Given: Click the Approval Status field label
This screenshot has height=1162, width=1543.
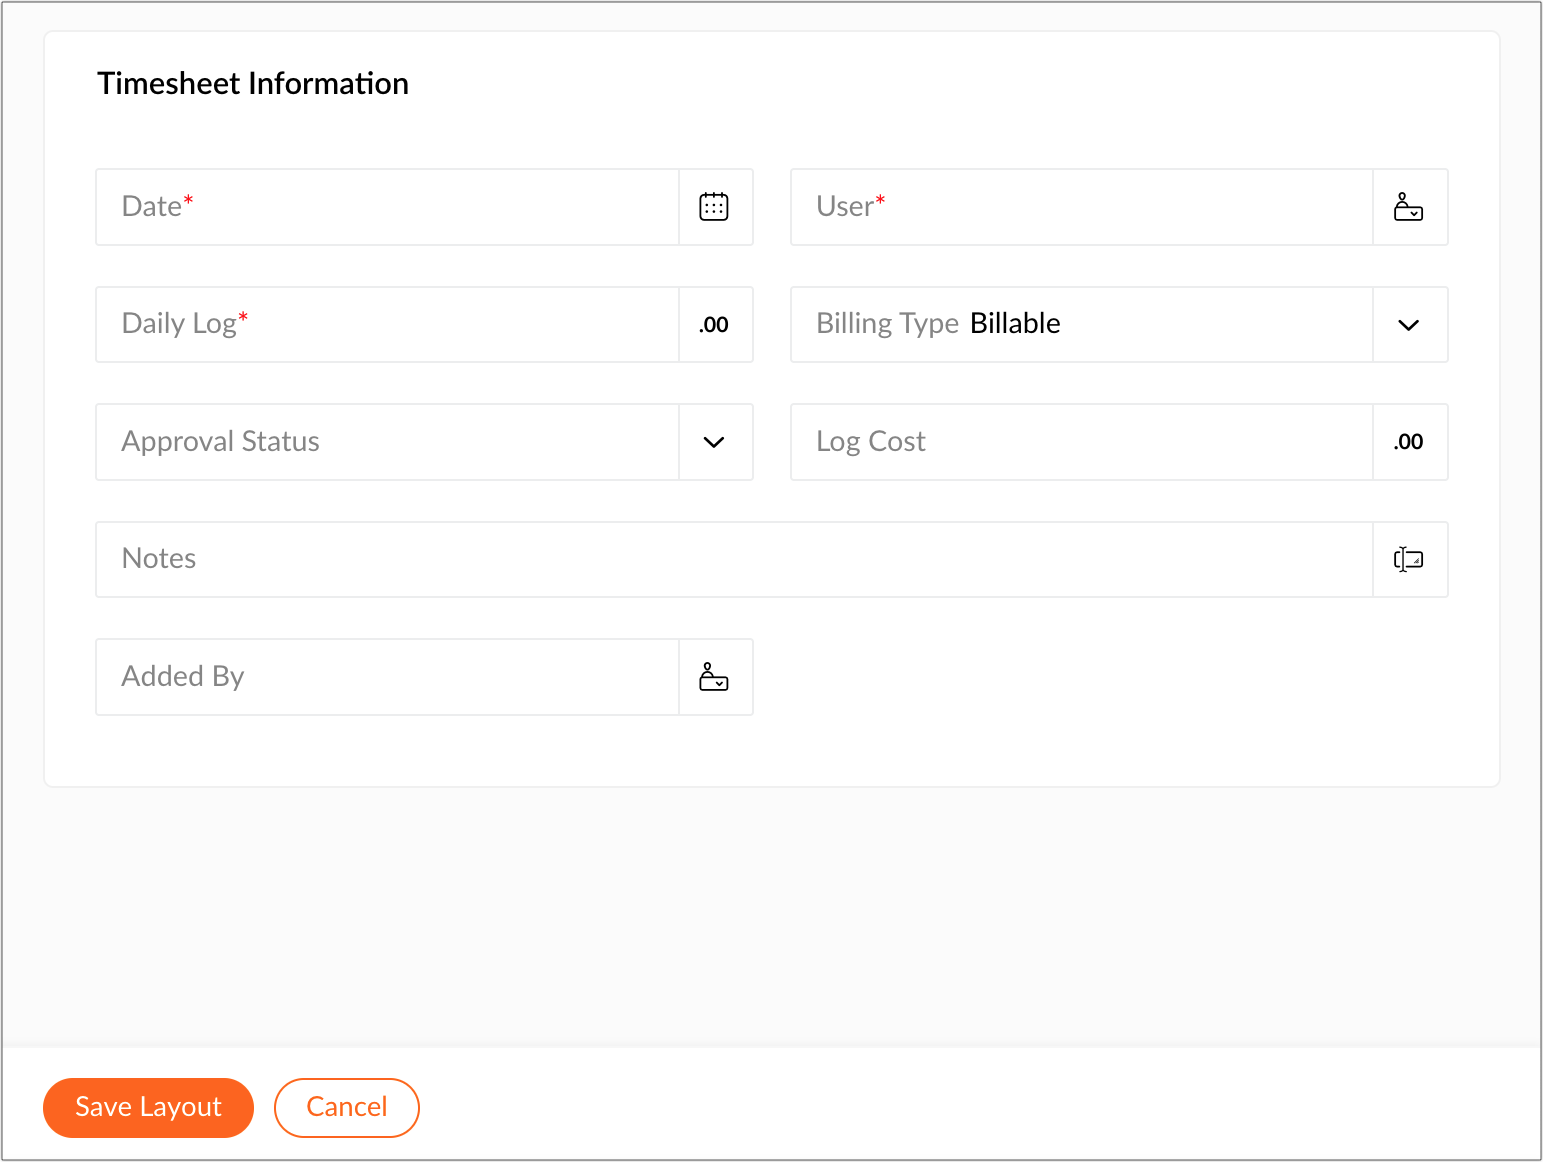Looking at the screenshot, I should 221,441.
